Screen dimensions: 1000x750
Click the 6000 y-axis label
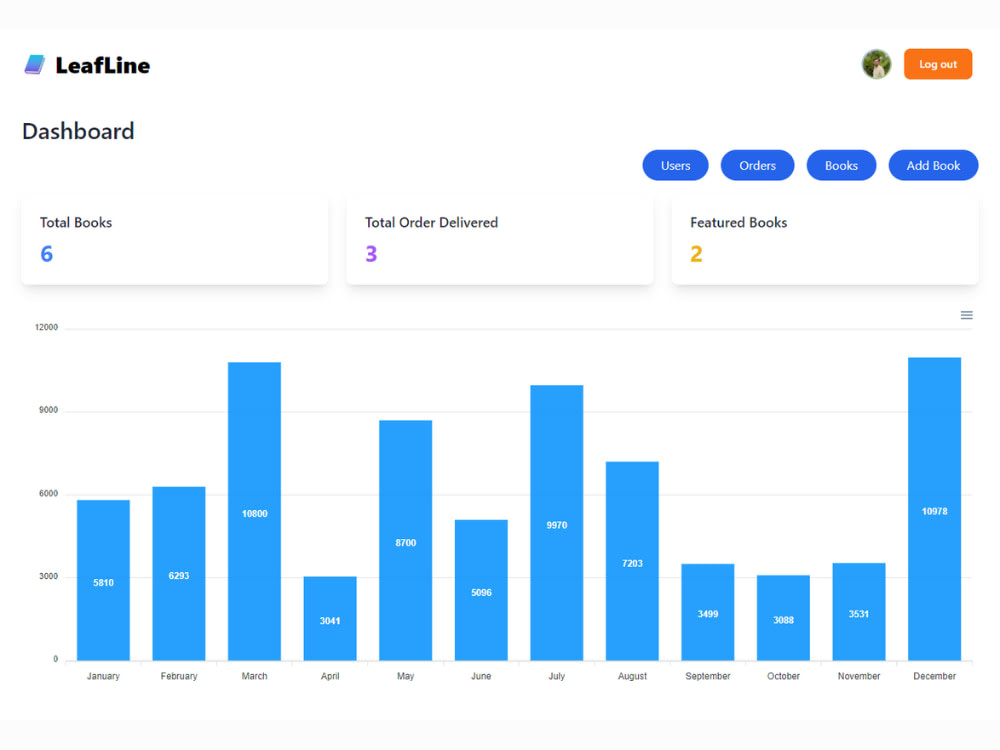point(48,494)
